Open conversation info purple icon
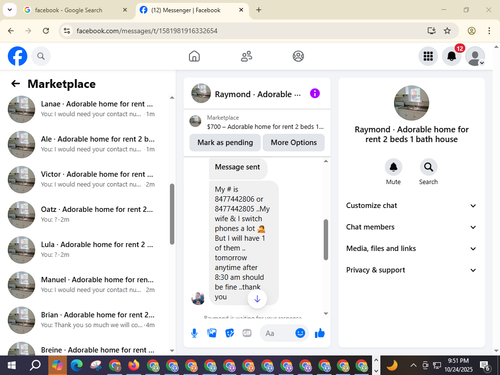This screenshot has width=500, height=375. pyautogui.click(x=315, y=93)
